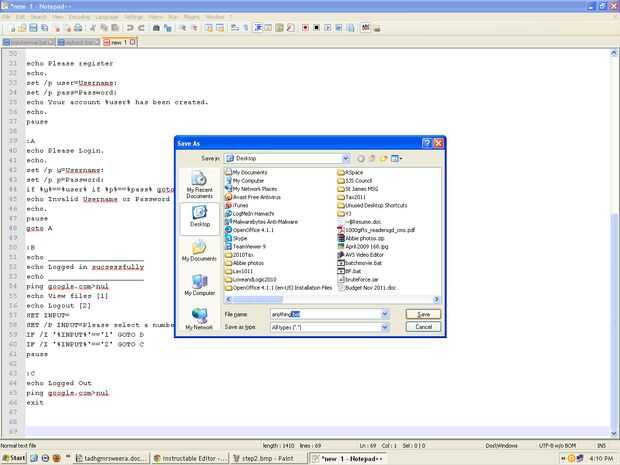
Task: Expand the File name dropdown arrow
Action: [384, 314]
